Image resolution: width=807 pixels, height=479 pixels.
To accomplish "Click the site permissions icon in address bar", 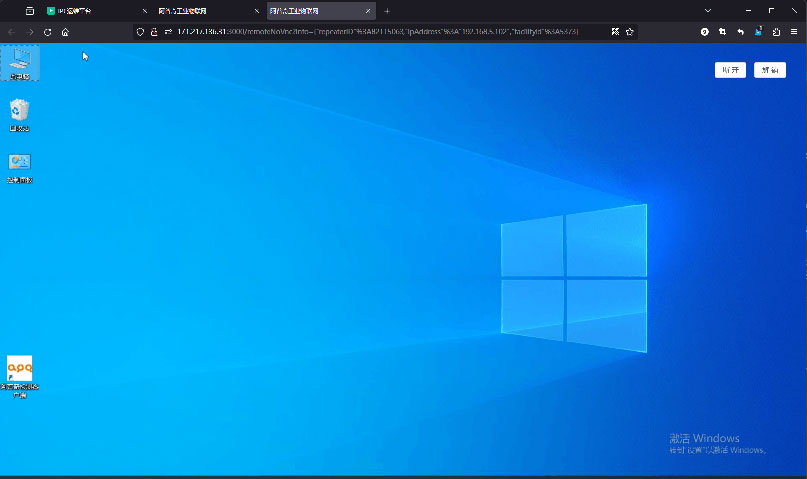I will [x=168, y=32].
